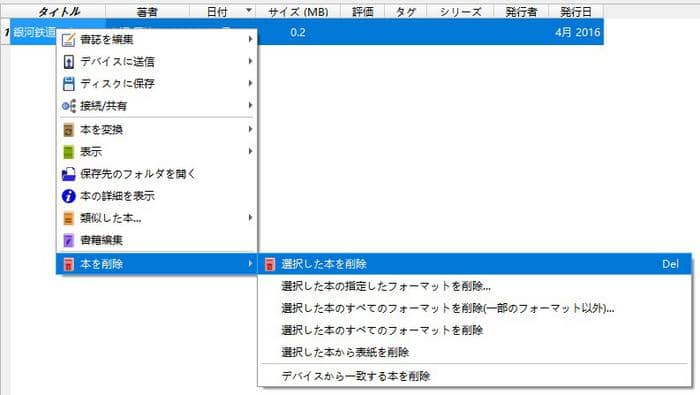This screenshot has height=395, width=700.
Task: Click row number 1 header
Action: coord(5,32)
